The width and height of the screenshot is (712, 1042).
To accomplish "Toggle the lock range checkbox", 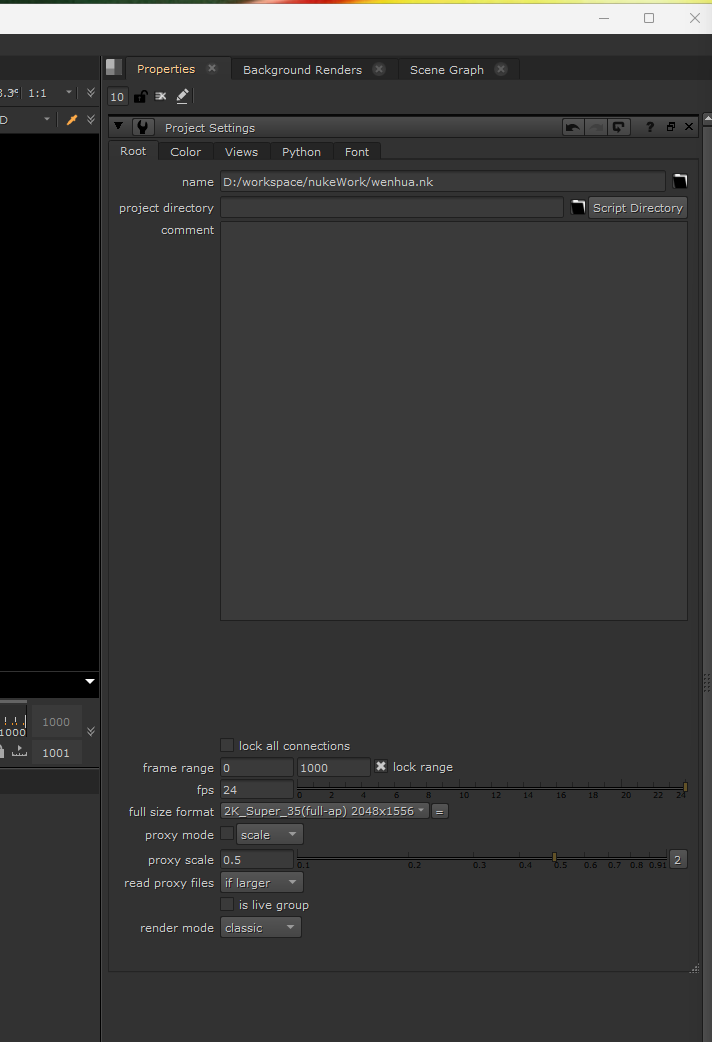I will [381, 767].
